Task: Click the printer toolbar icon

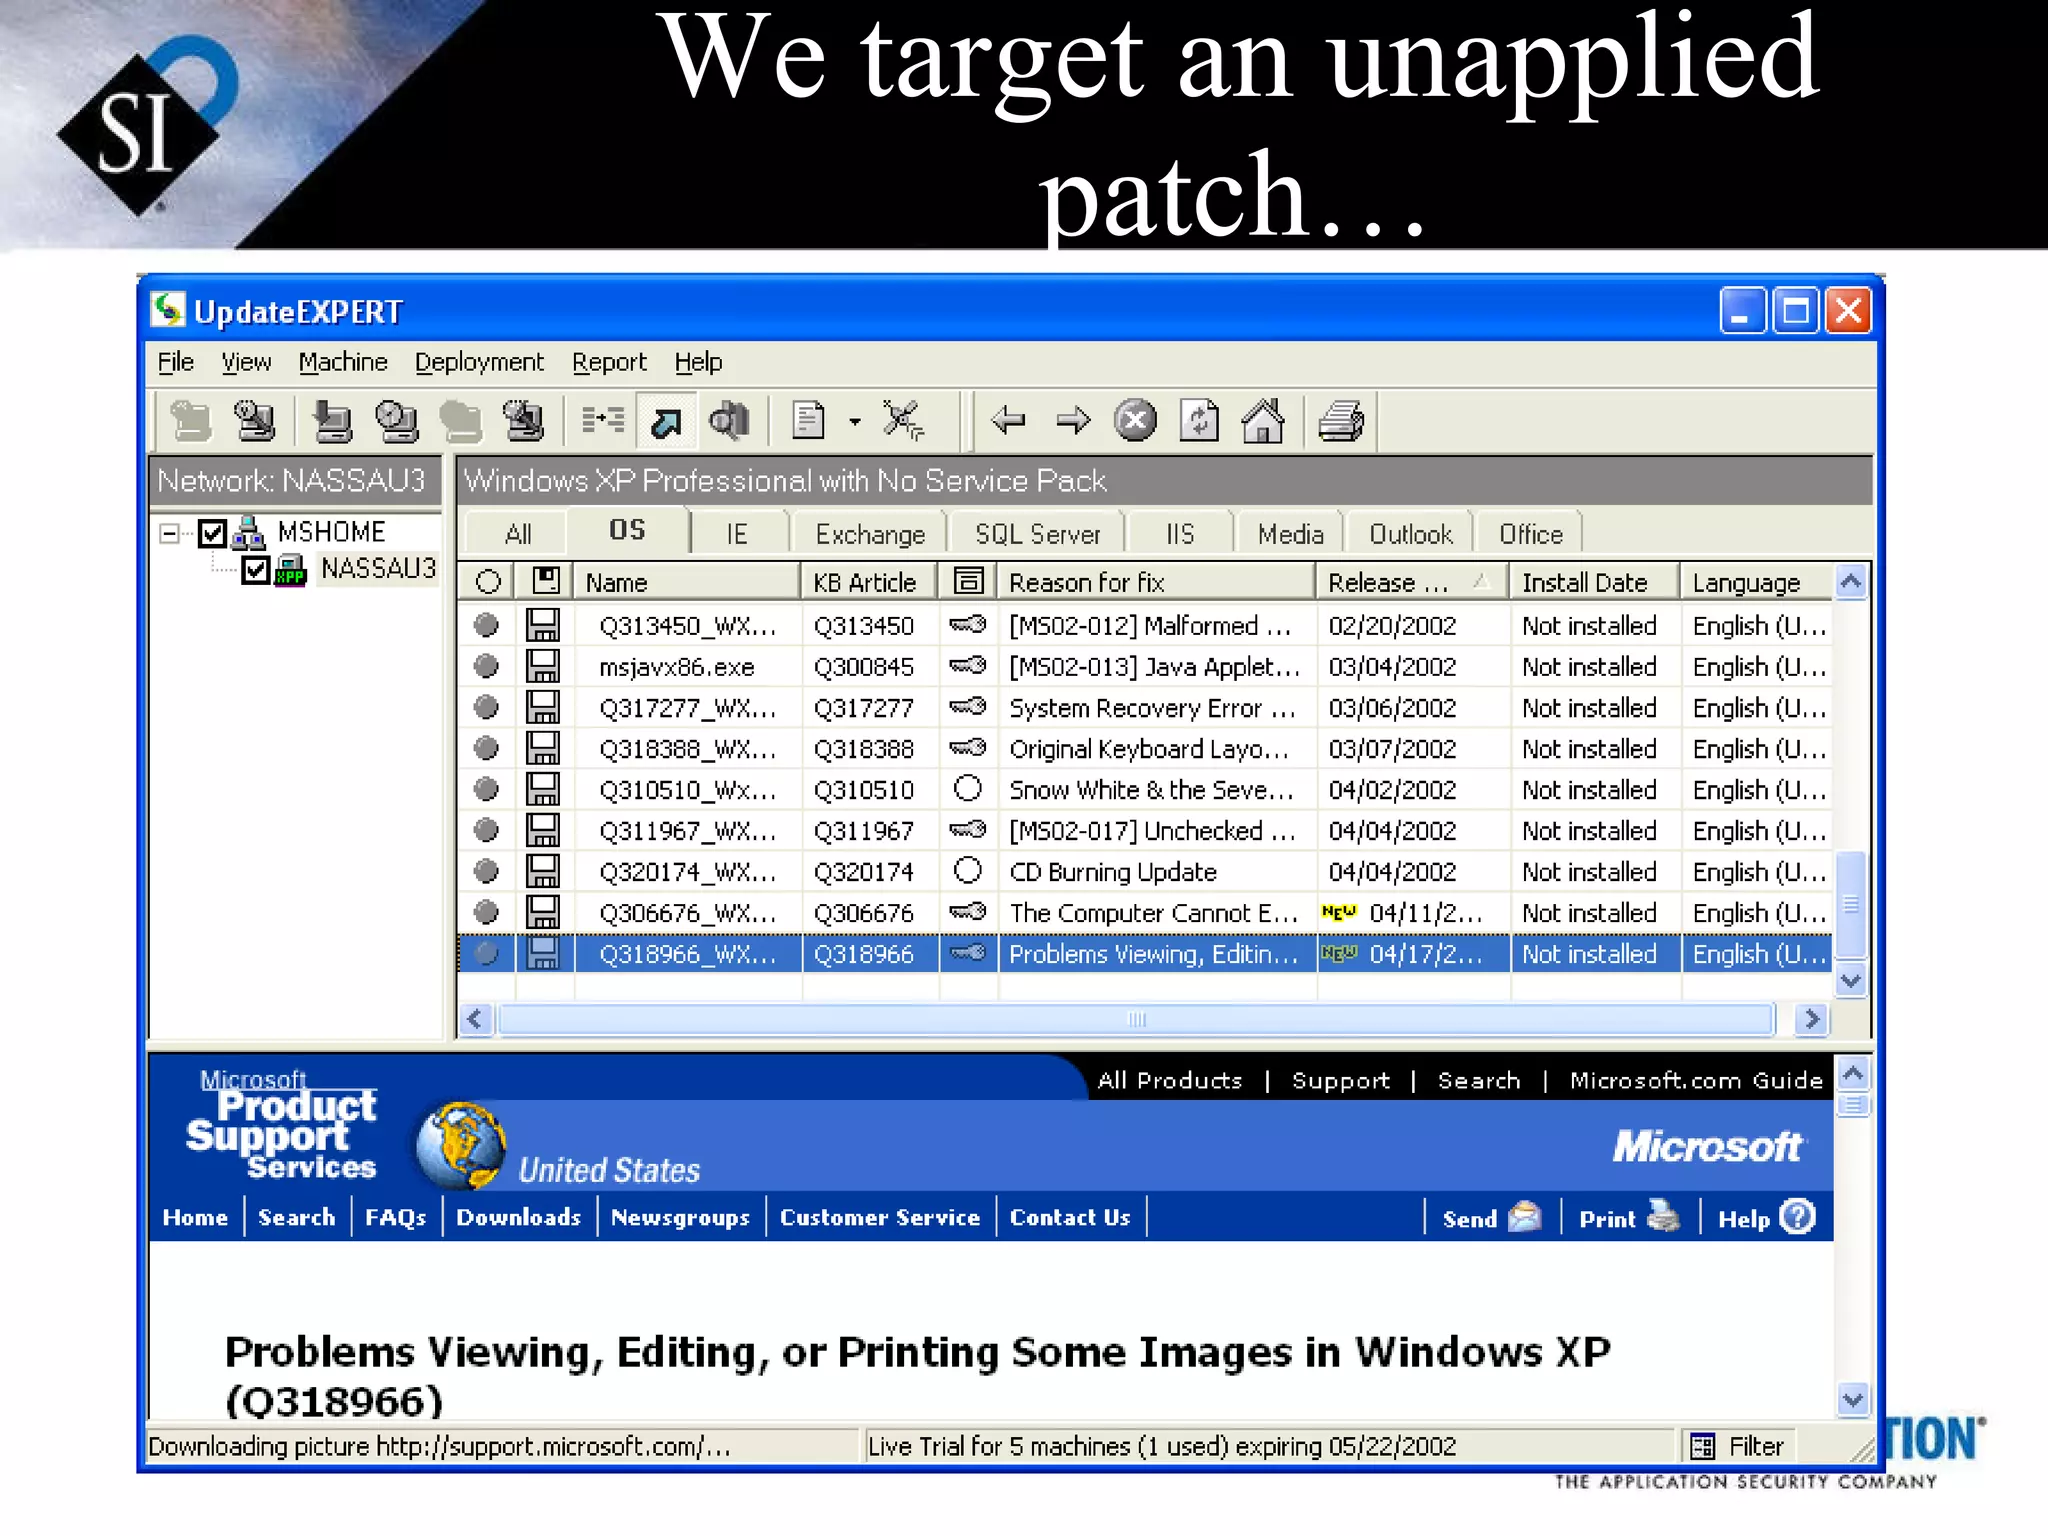Action: click(x=1341, y=420)
